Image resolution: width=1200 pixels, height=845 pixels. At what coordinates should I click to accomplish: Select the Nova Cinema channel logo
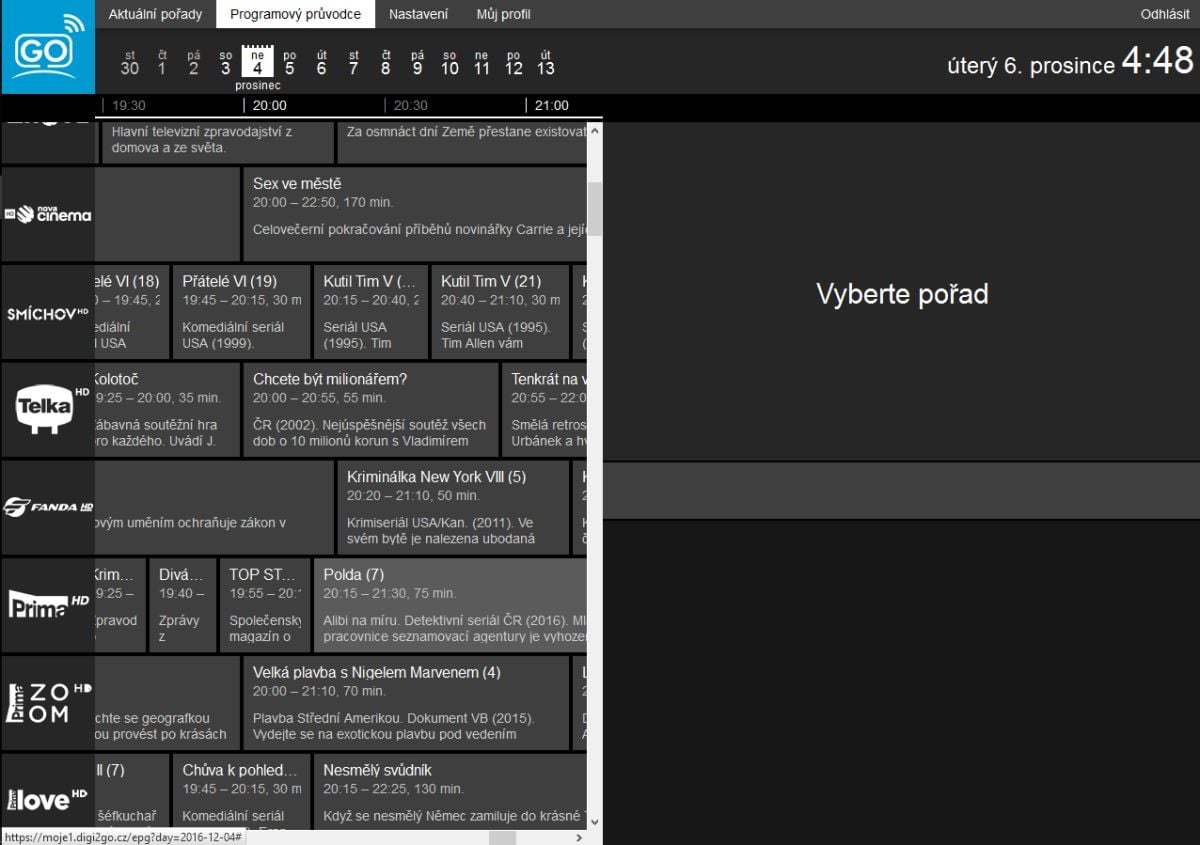pyautogui.click(x=47, y=214)
